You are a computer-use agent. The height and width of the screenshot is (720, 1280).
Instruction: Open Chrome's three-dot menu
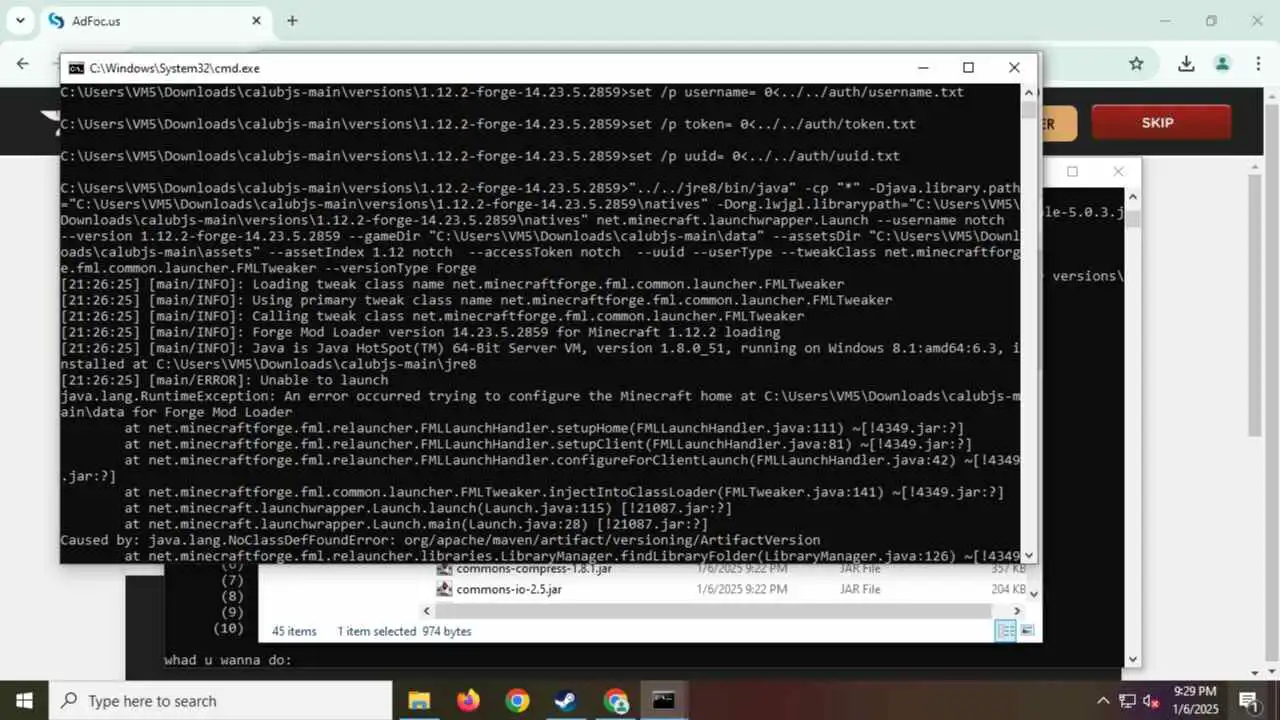tap(1258, 64)
